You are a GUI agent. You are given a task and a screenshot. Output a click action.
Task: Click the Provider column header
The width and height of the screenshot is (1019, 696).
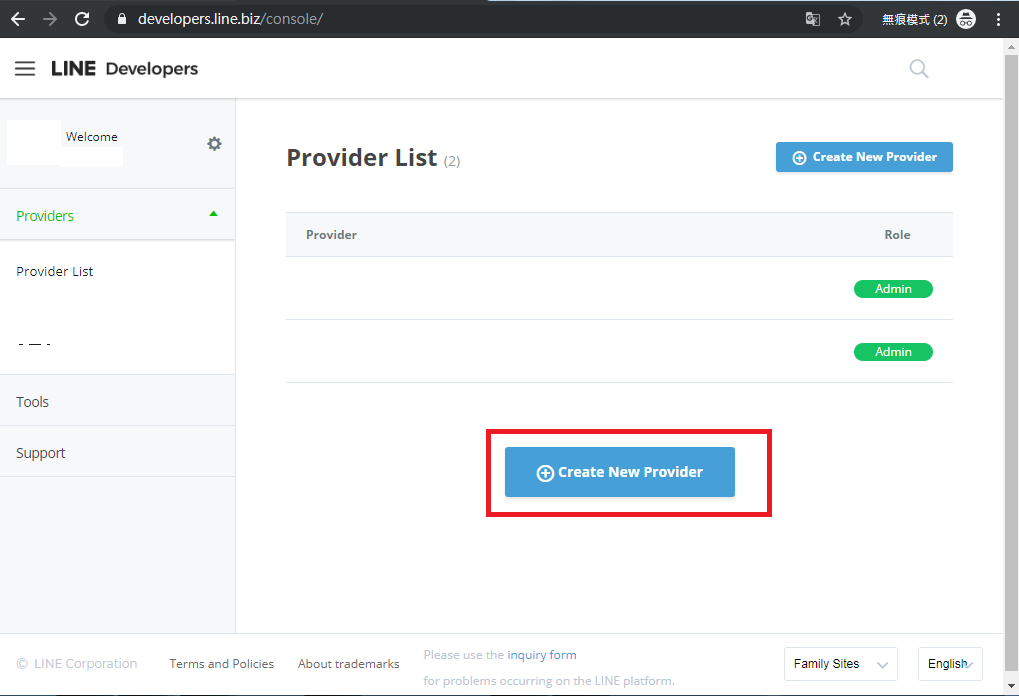point(331,235)
